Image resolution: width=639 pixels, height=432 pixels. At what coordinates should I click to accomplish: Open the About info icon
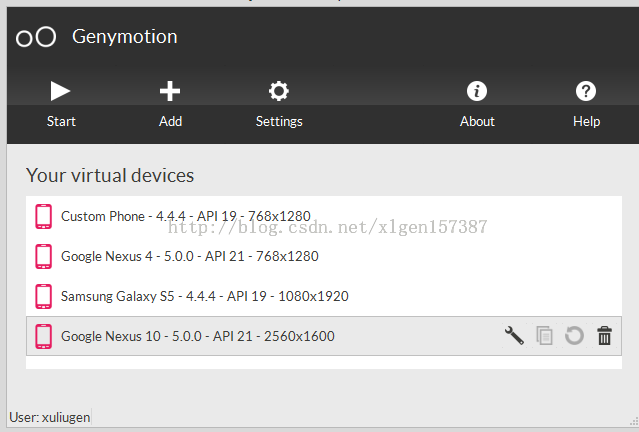477,92
